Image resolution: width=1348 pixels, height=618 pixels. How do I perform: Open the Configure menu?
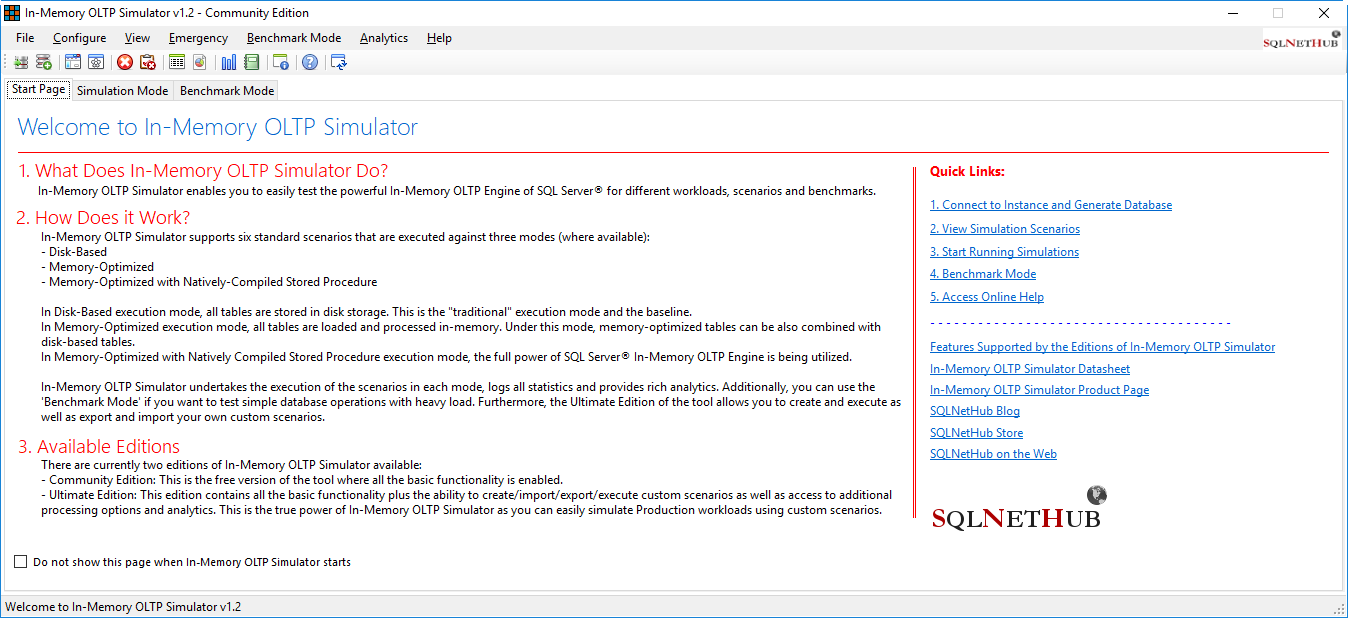click(80, 38)
